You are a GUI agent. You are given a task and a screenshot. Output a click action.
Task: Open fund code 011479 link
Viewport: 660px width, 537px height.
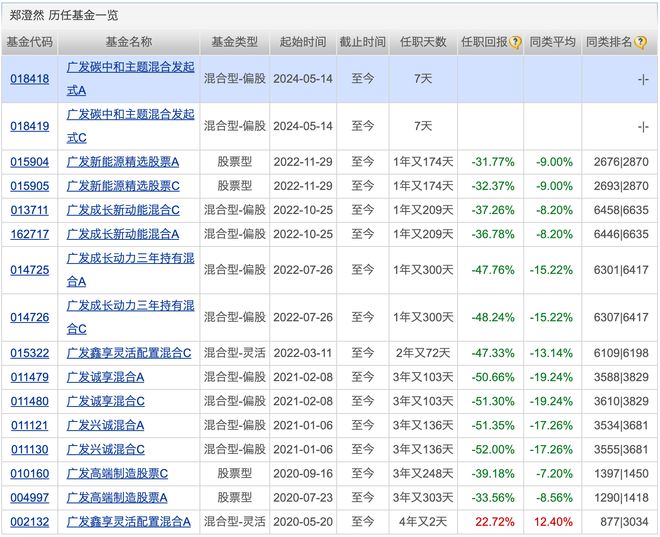point(29,377)
